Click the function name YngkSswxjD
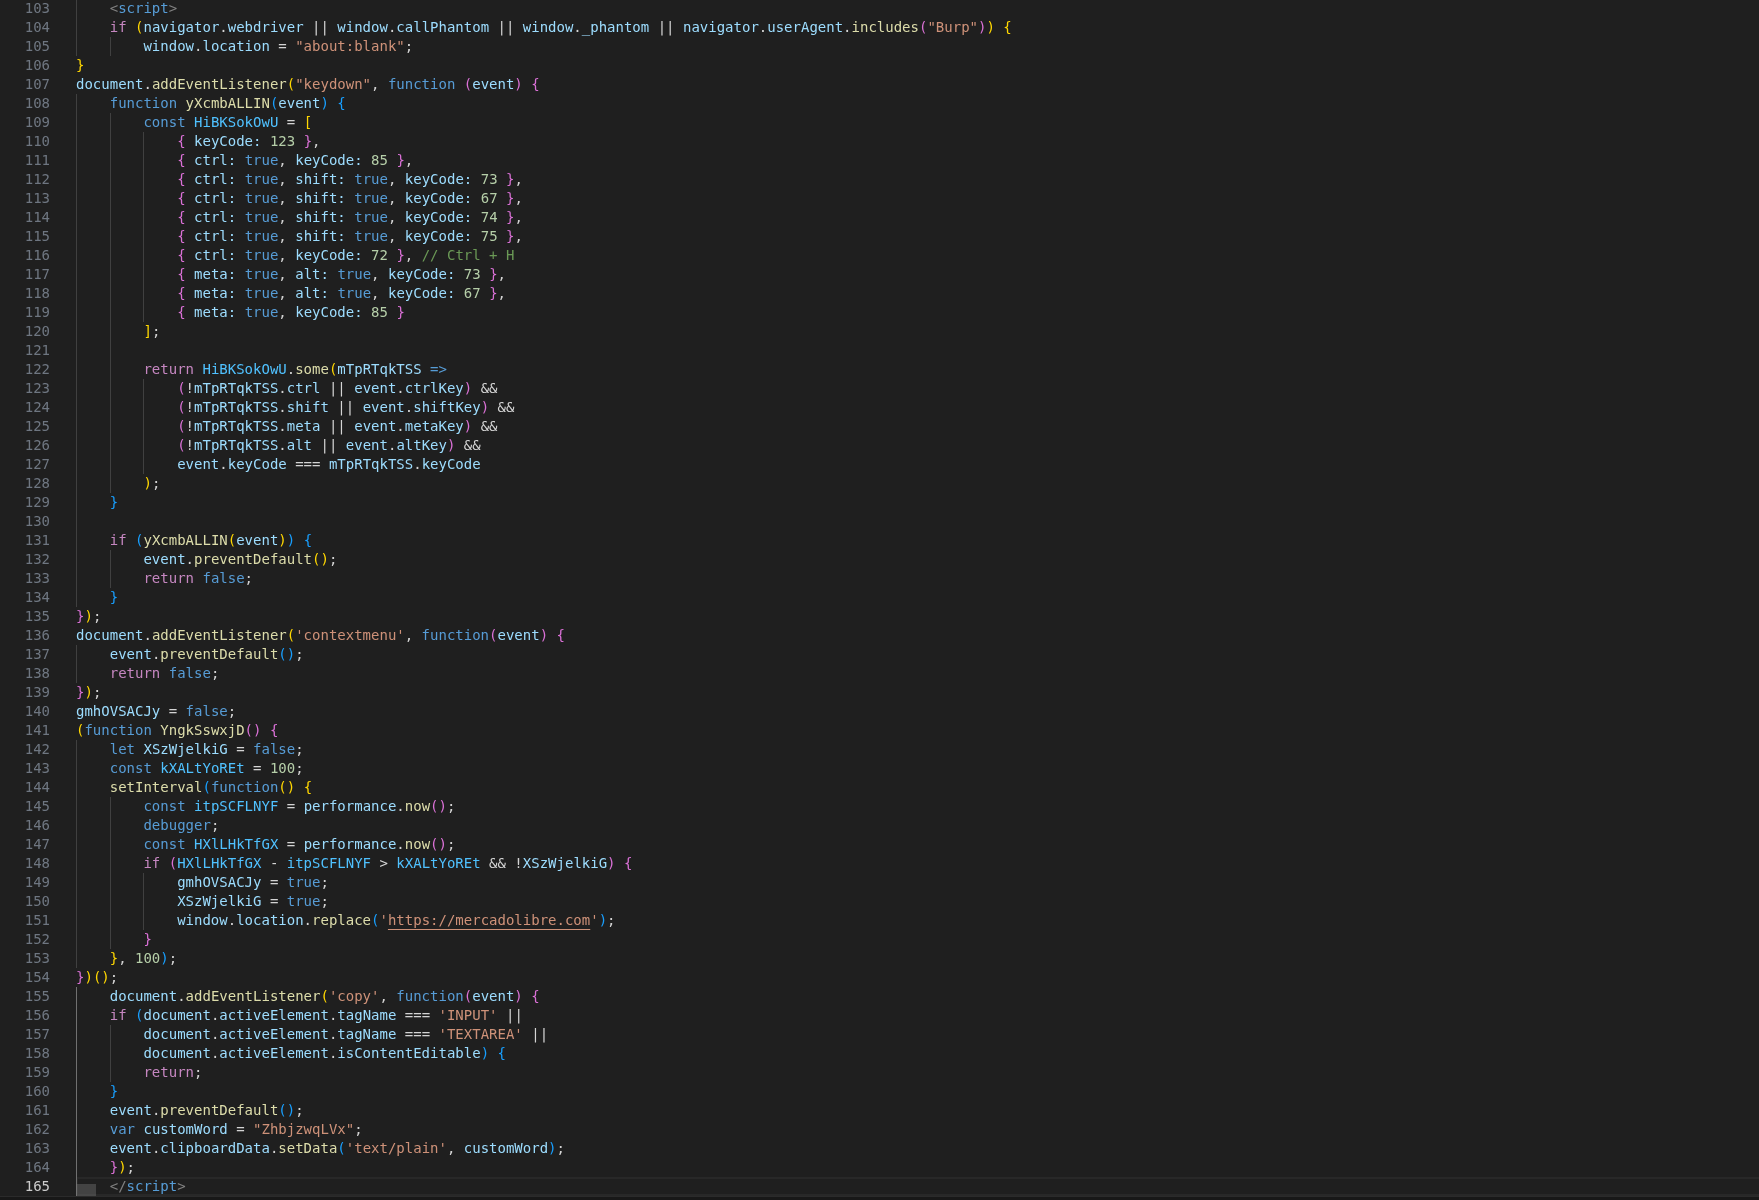The width and height of the screenshot is (1759, 1200). click(202, 730)
